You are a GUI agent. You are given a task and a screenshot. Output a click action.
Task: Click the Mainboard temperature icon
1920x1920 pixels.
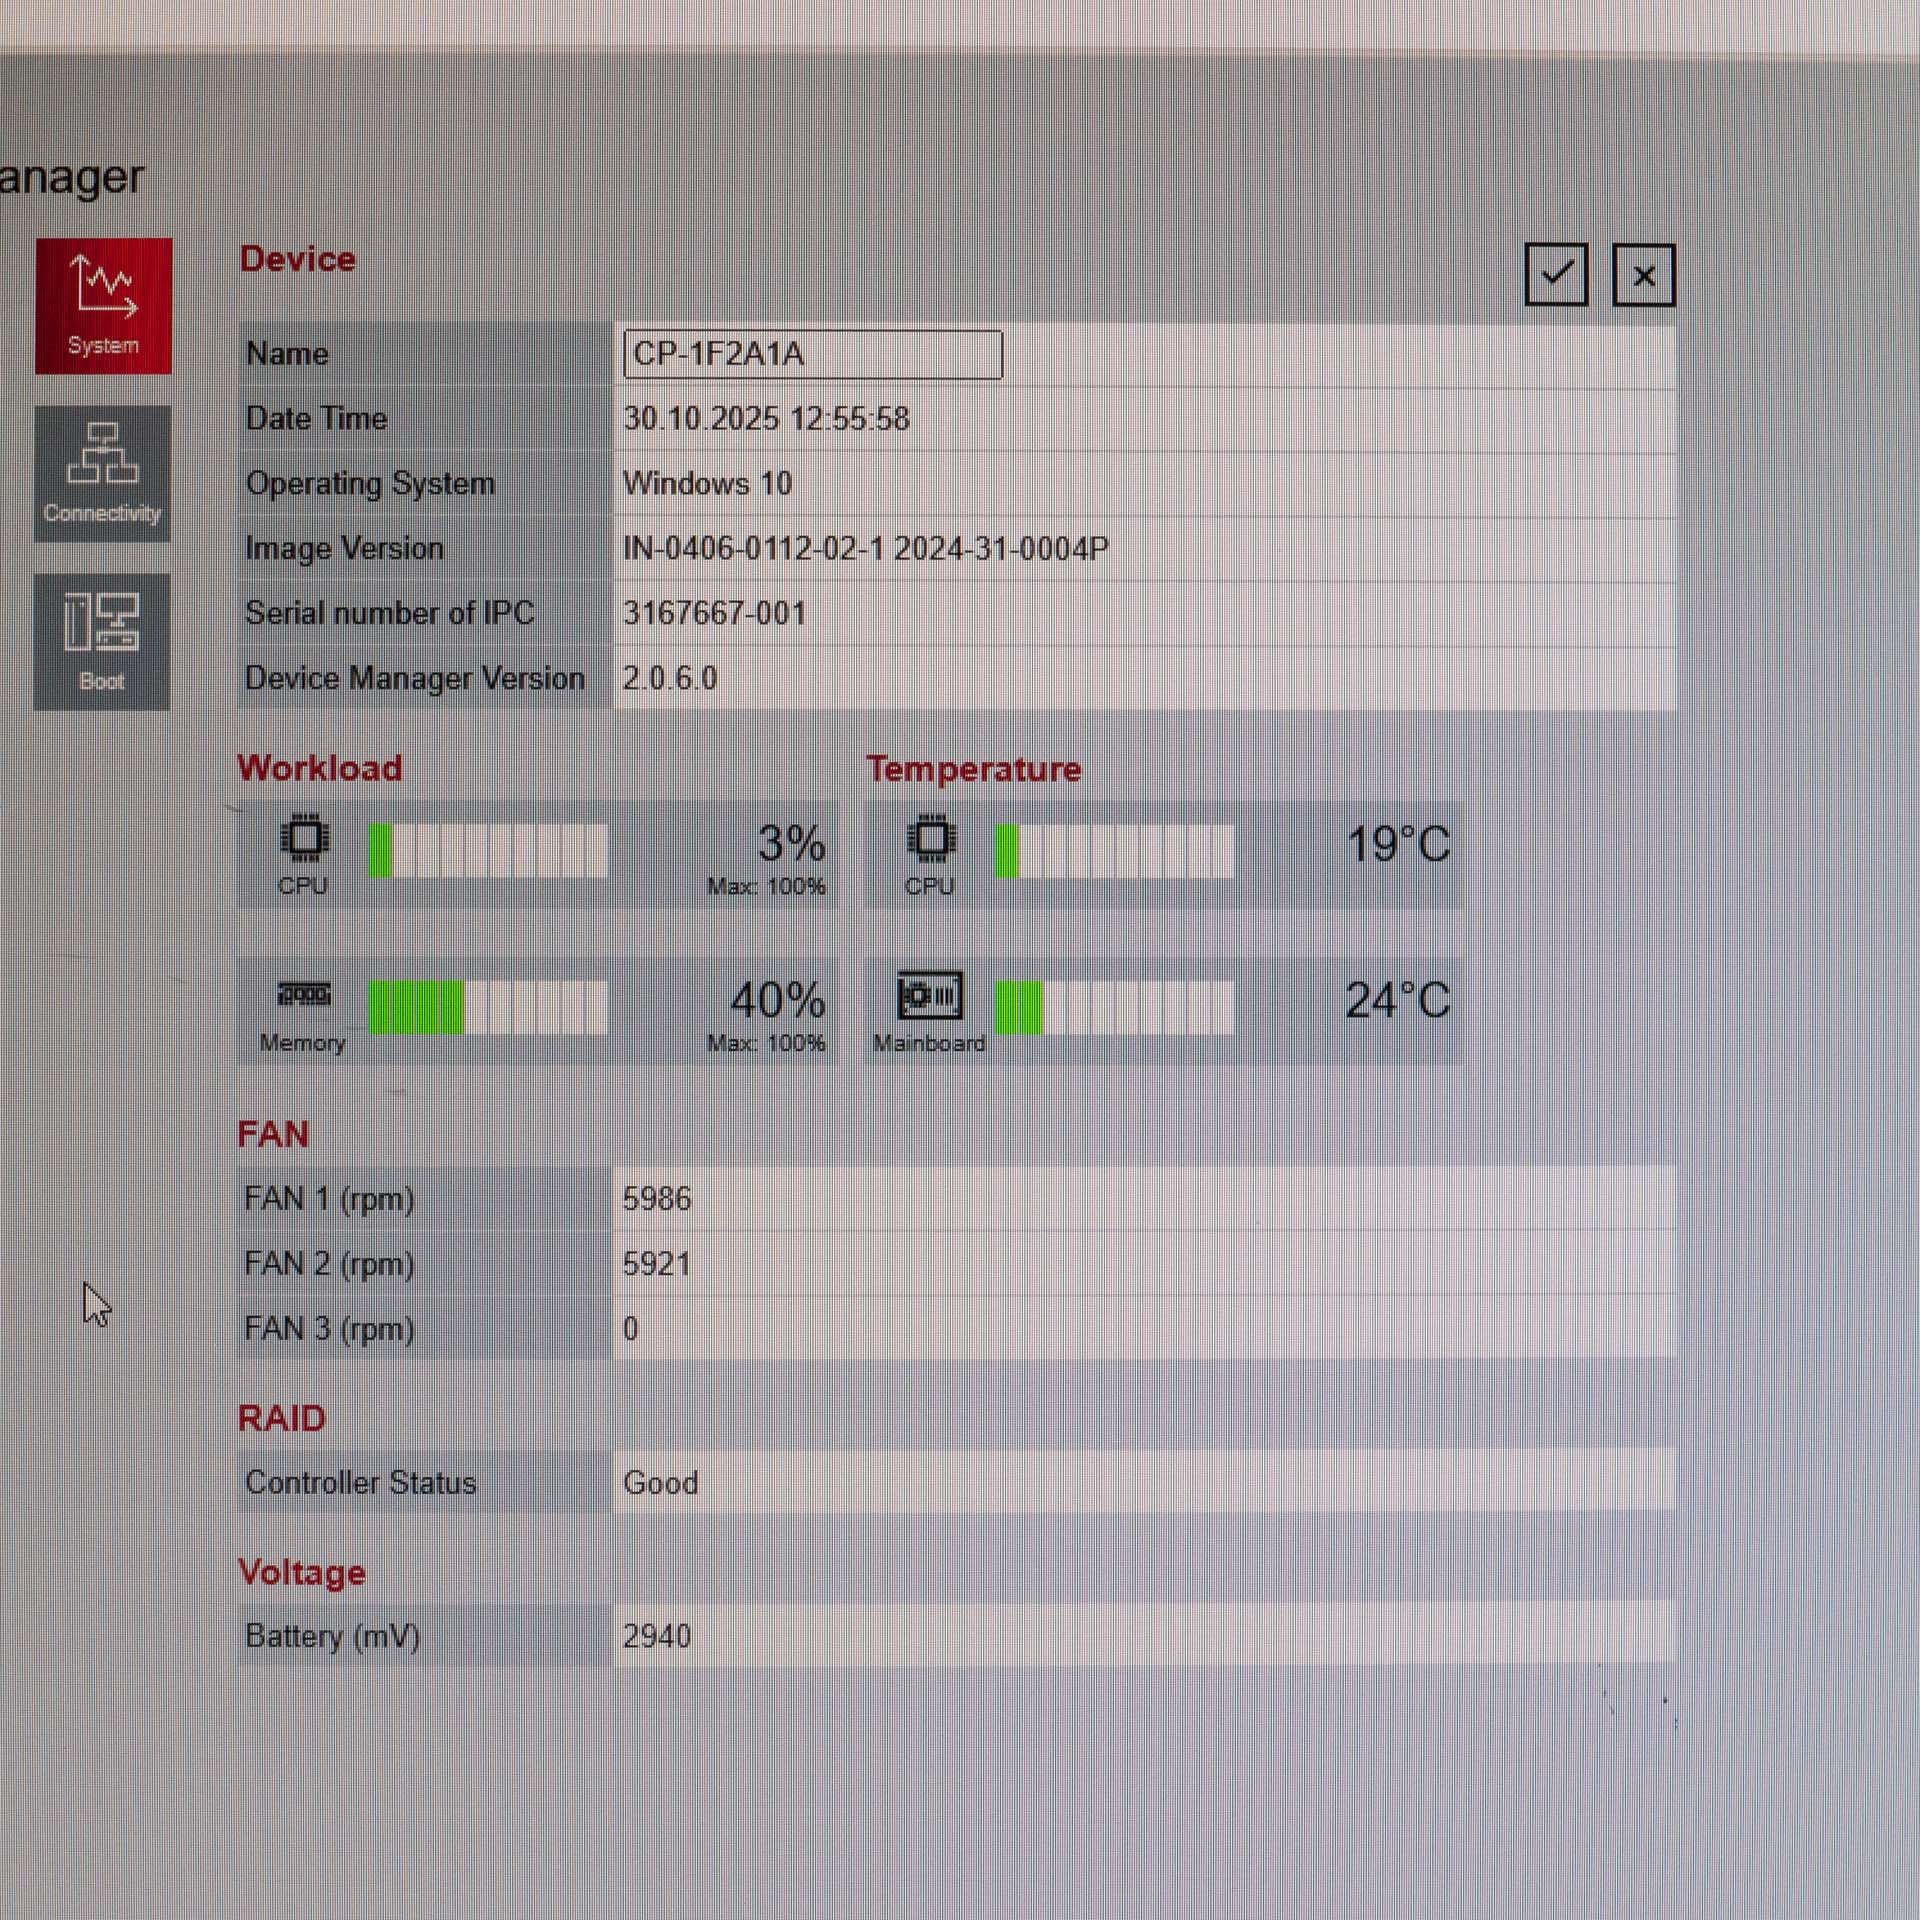click(930, 996)
